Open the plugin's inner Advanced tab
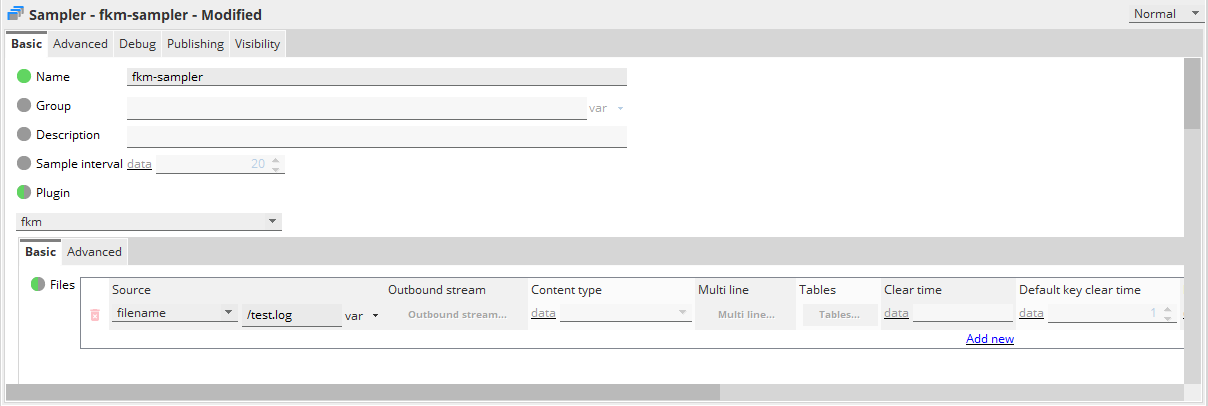 pos(94,252)
